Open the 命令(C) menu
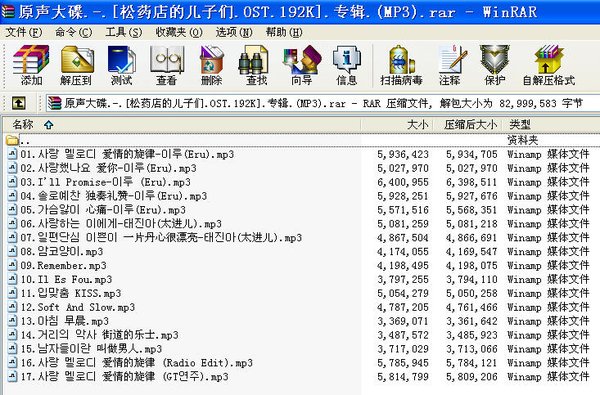The height and width of the screenshot is (395, 600). (73, 32)
